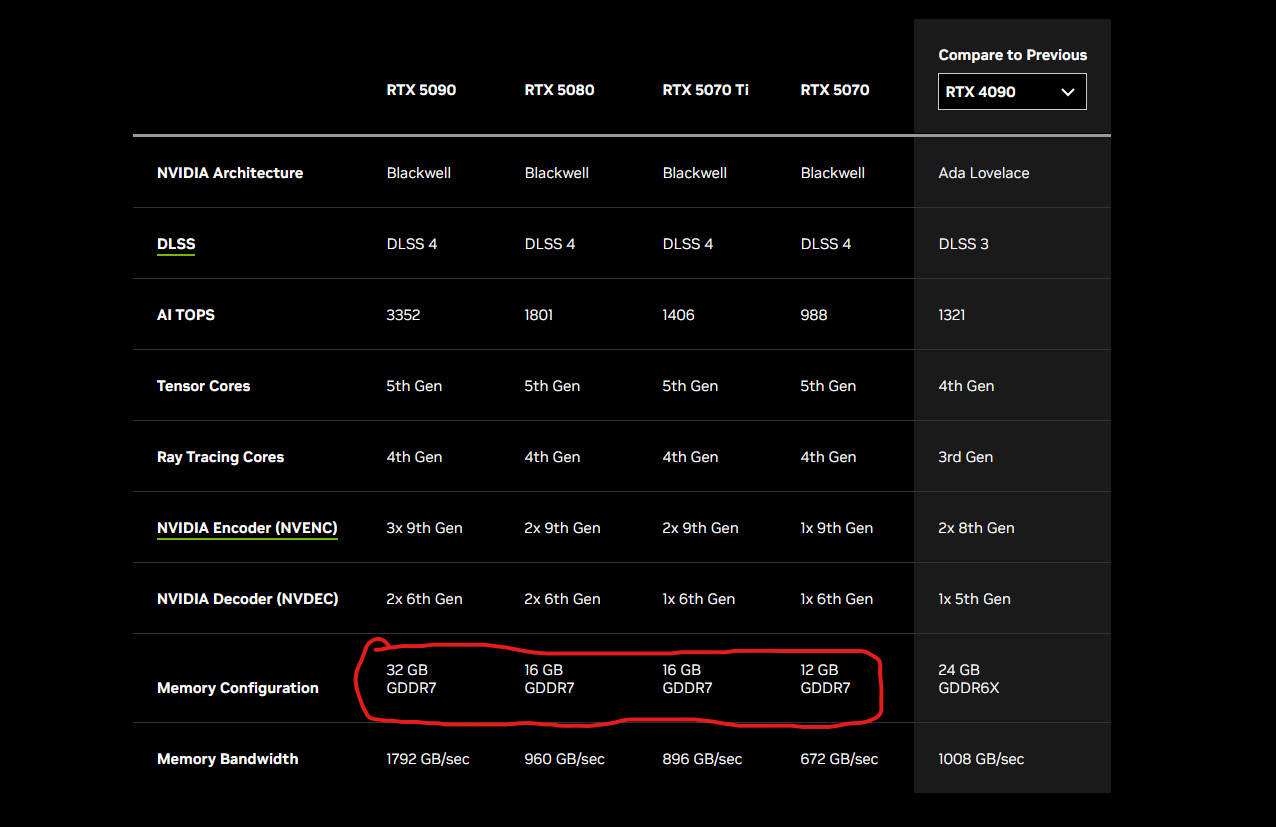
Task: Click the NVIDIA Architecture row label
Action: tap(230, 173)
